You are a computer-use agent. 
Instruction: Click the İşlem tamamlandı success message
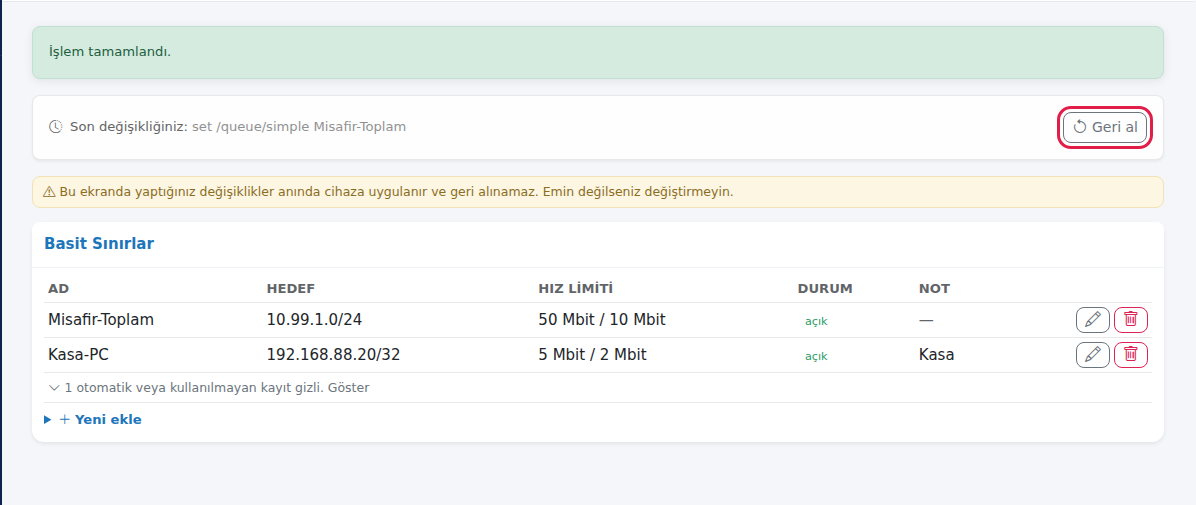click(110, 52)
